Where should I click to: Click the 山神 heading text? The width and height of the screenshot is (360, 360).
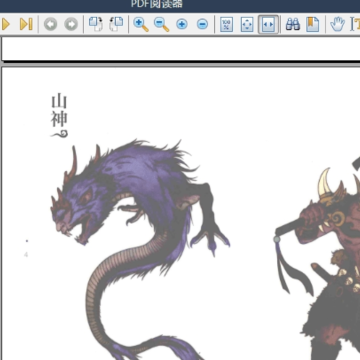pos(59,111)
